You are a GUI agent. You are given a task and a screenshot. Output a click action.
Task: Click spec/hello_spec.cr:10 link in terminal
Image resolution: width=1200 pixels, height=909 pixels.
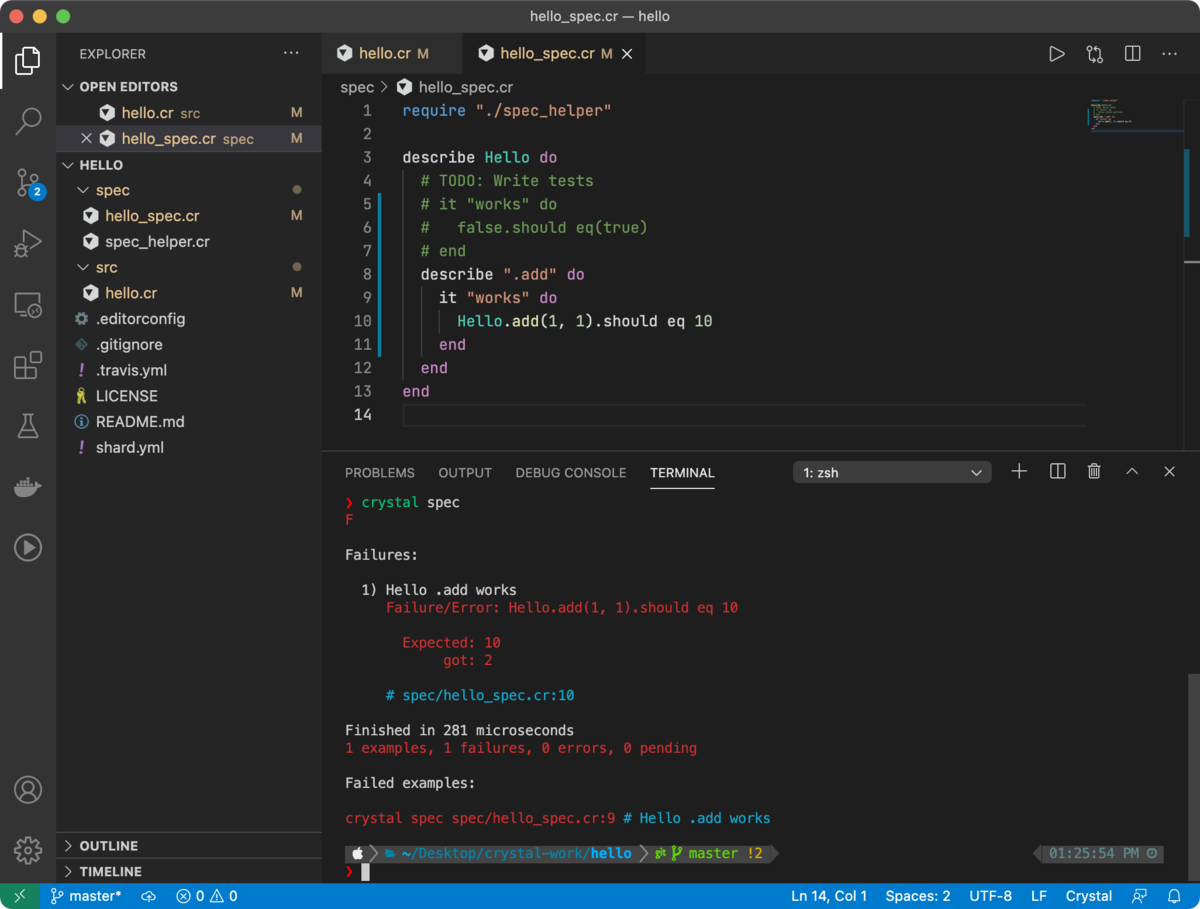(488, 695)
